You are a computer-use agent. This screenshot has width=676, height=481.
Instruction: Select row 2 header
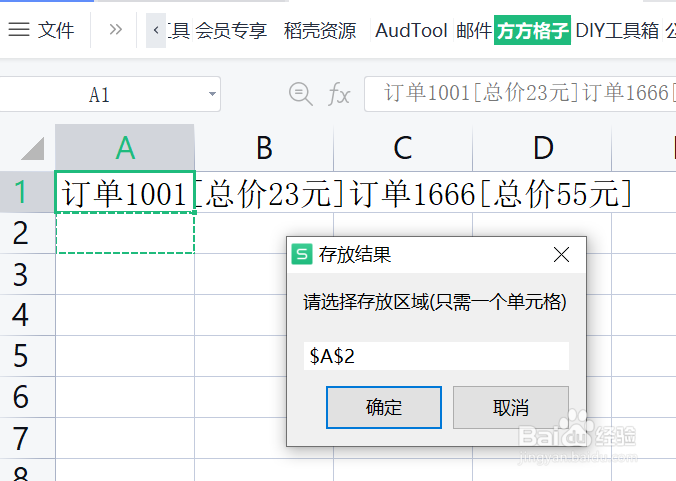tap(27, 233)
